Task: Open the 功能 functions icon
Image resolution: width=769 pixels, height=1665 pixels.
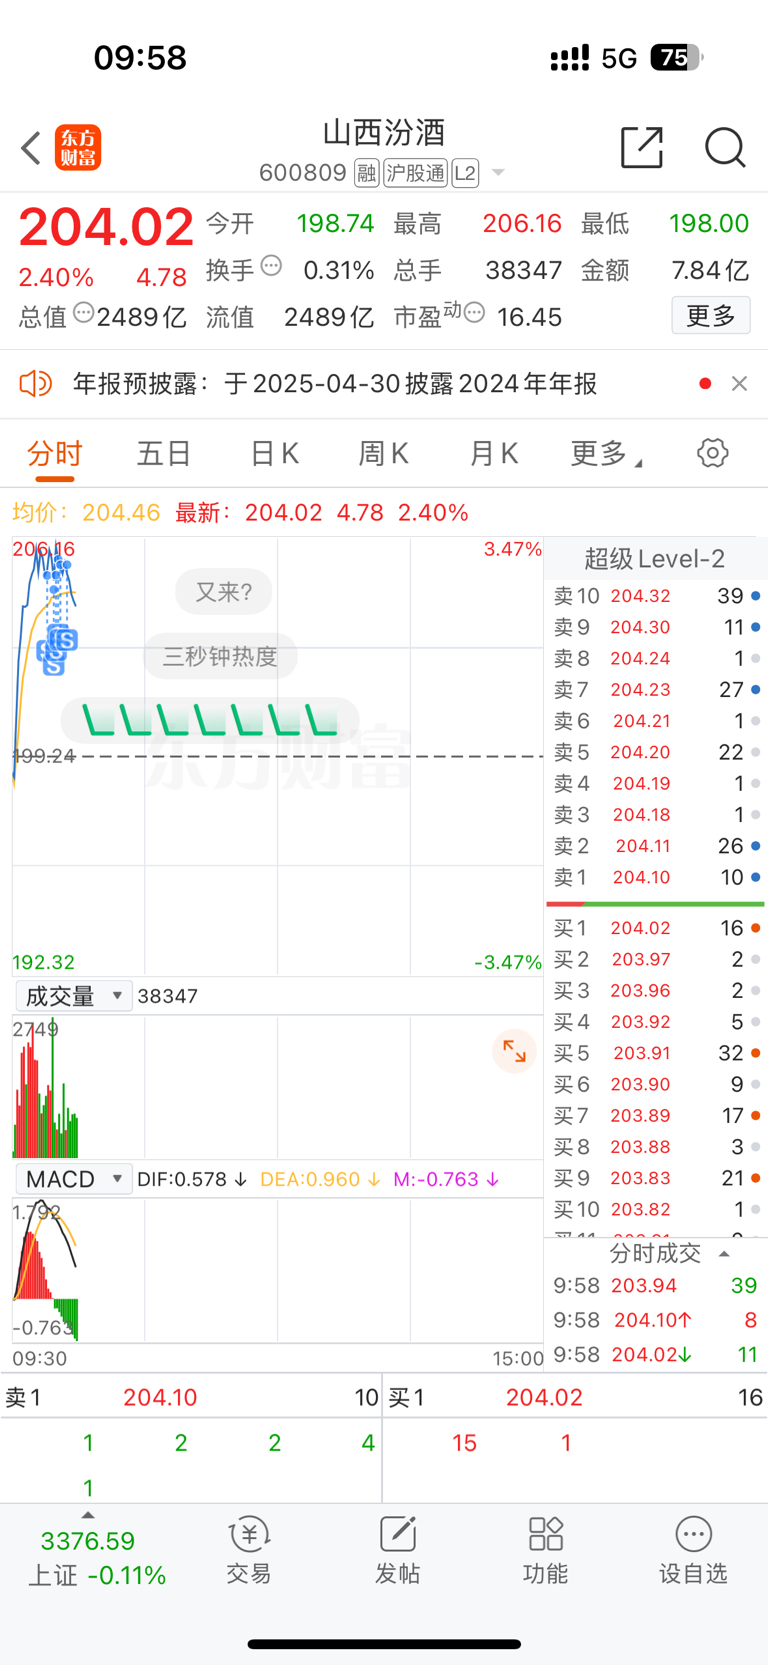Action: 545,1551
